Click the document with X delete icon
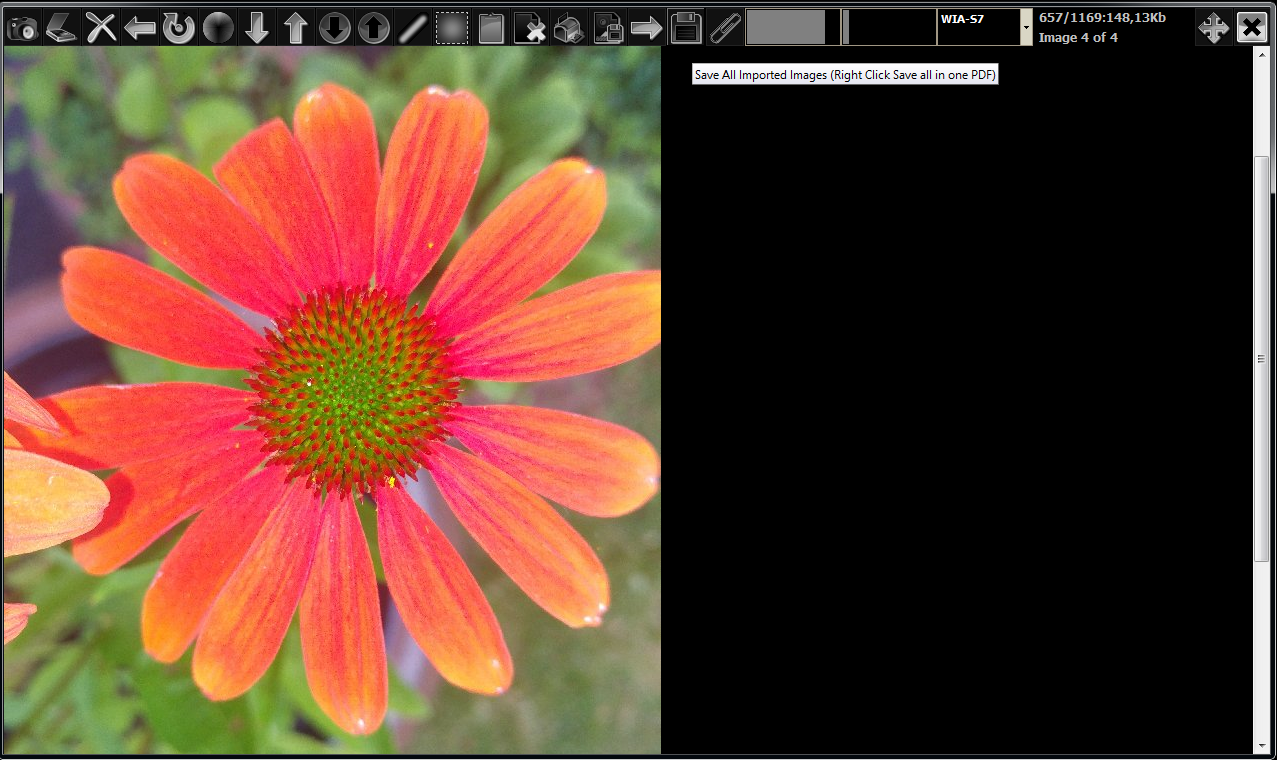Viewport: 1277px width, 760px height. point(530,28)
